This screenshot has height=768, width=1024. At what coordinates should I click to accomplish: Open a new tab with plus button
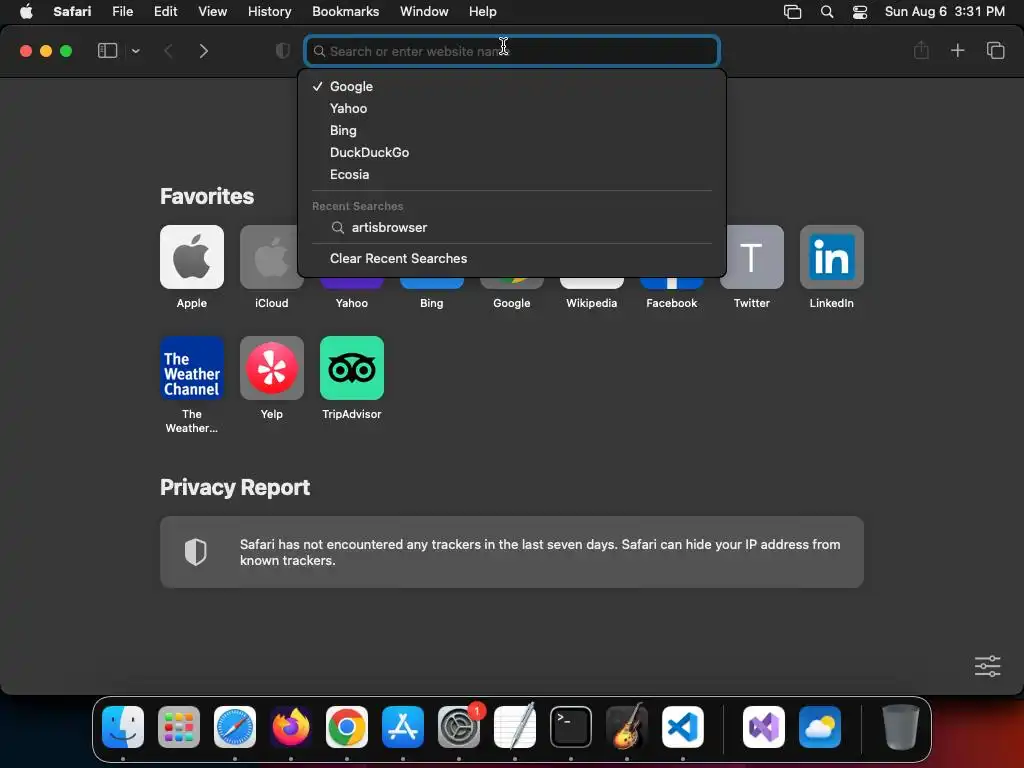[957, 50]
